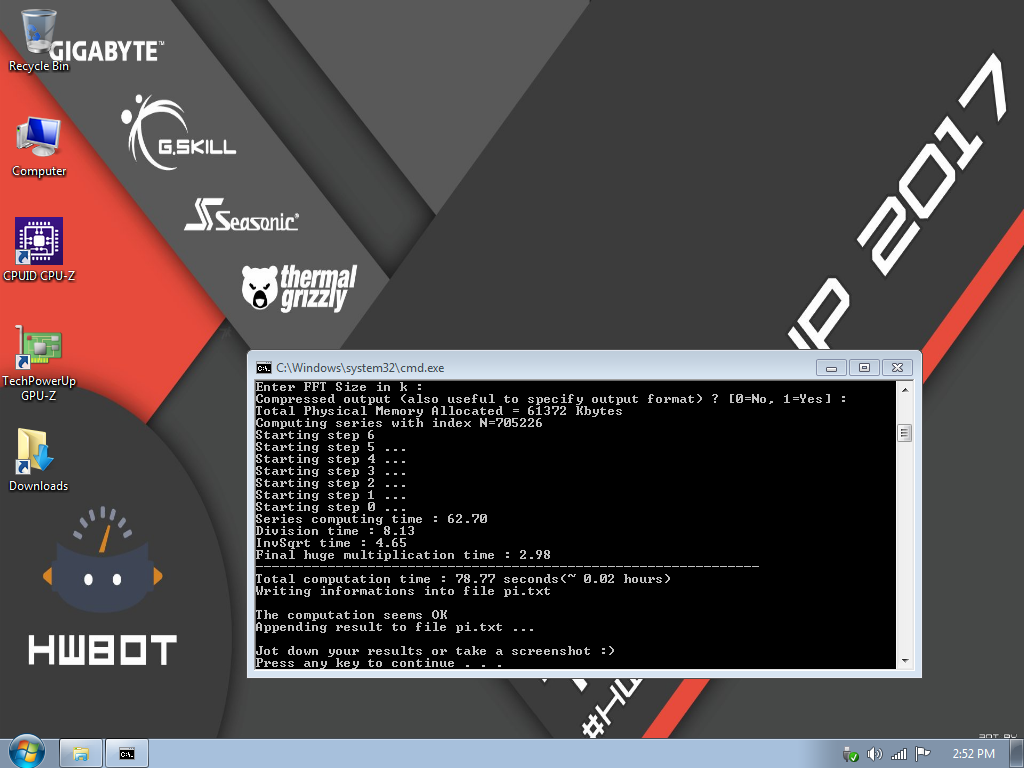Launch the TechPowerUp GPU-Z shortcut
The image size is (1024, 768).
click(39, 363)
